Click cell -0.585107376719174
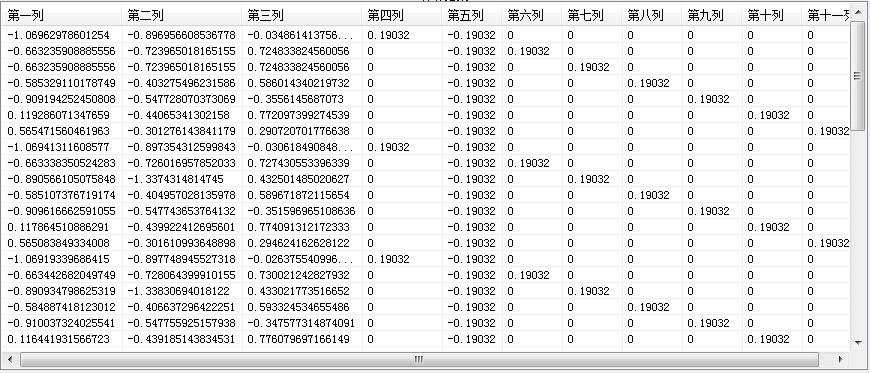 (x=62, y=195)
